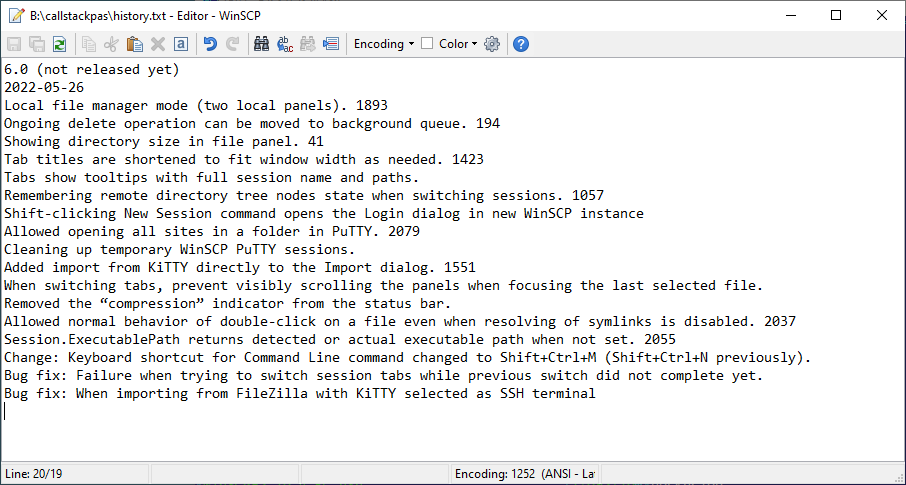Open editor preferences gear icon
906x485 pixels.
tap(492, 44)
